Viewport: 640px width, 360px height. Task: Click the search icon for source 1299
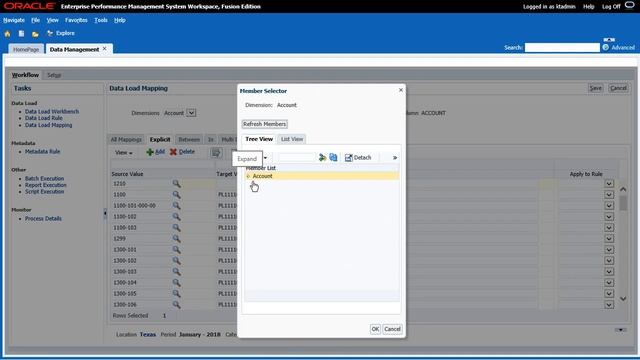176,239
